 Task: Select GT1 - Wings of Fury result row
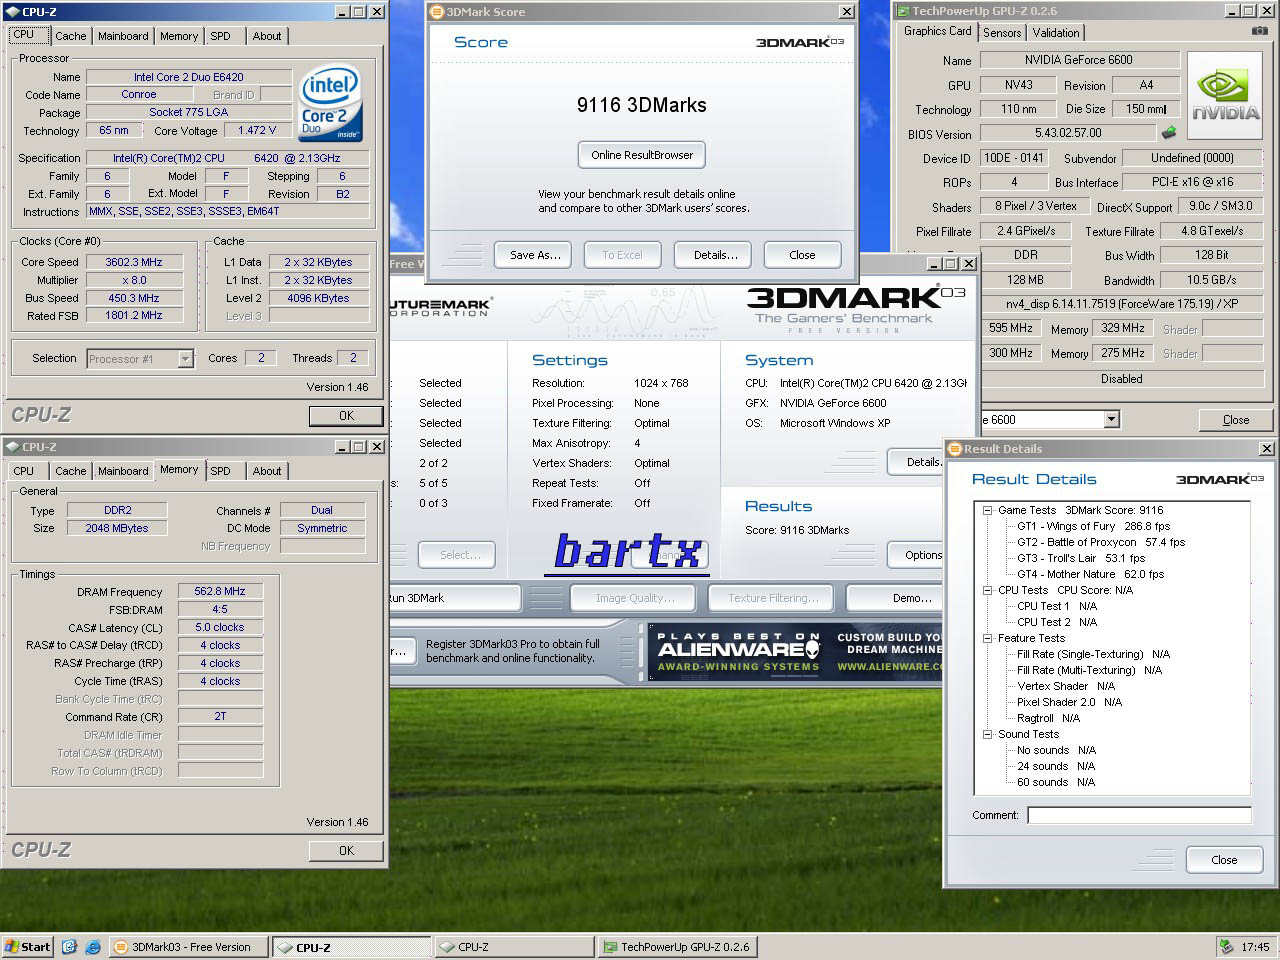tap(1093, 526)
